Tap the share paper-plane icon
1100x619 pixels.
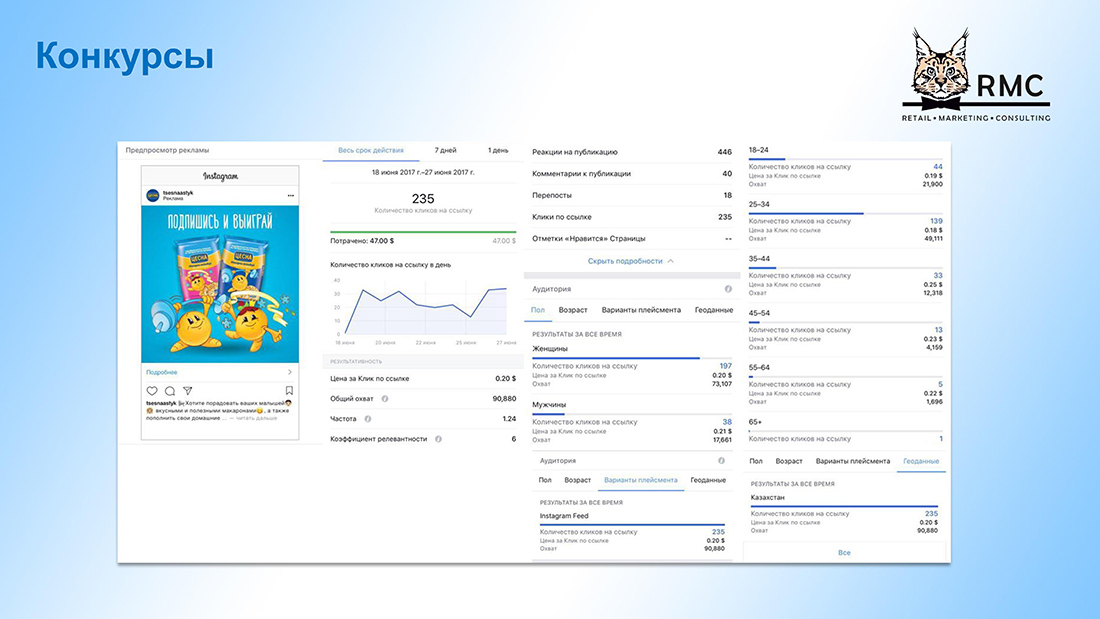(187, 391)
